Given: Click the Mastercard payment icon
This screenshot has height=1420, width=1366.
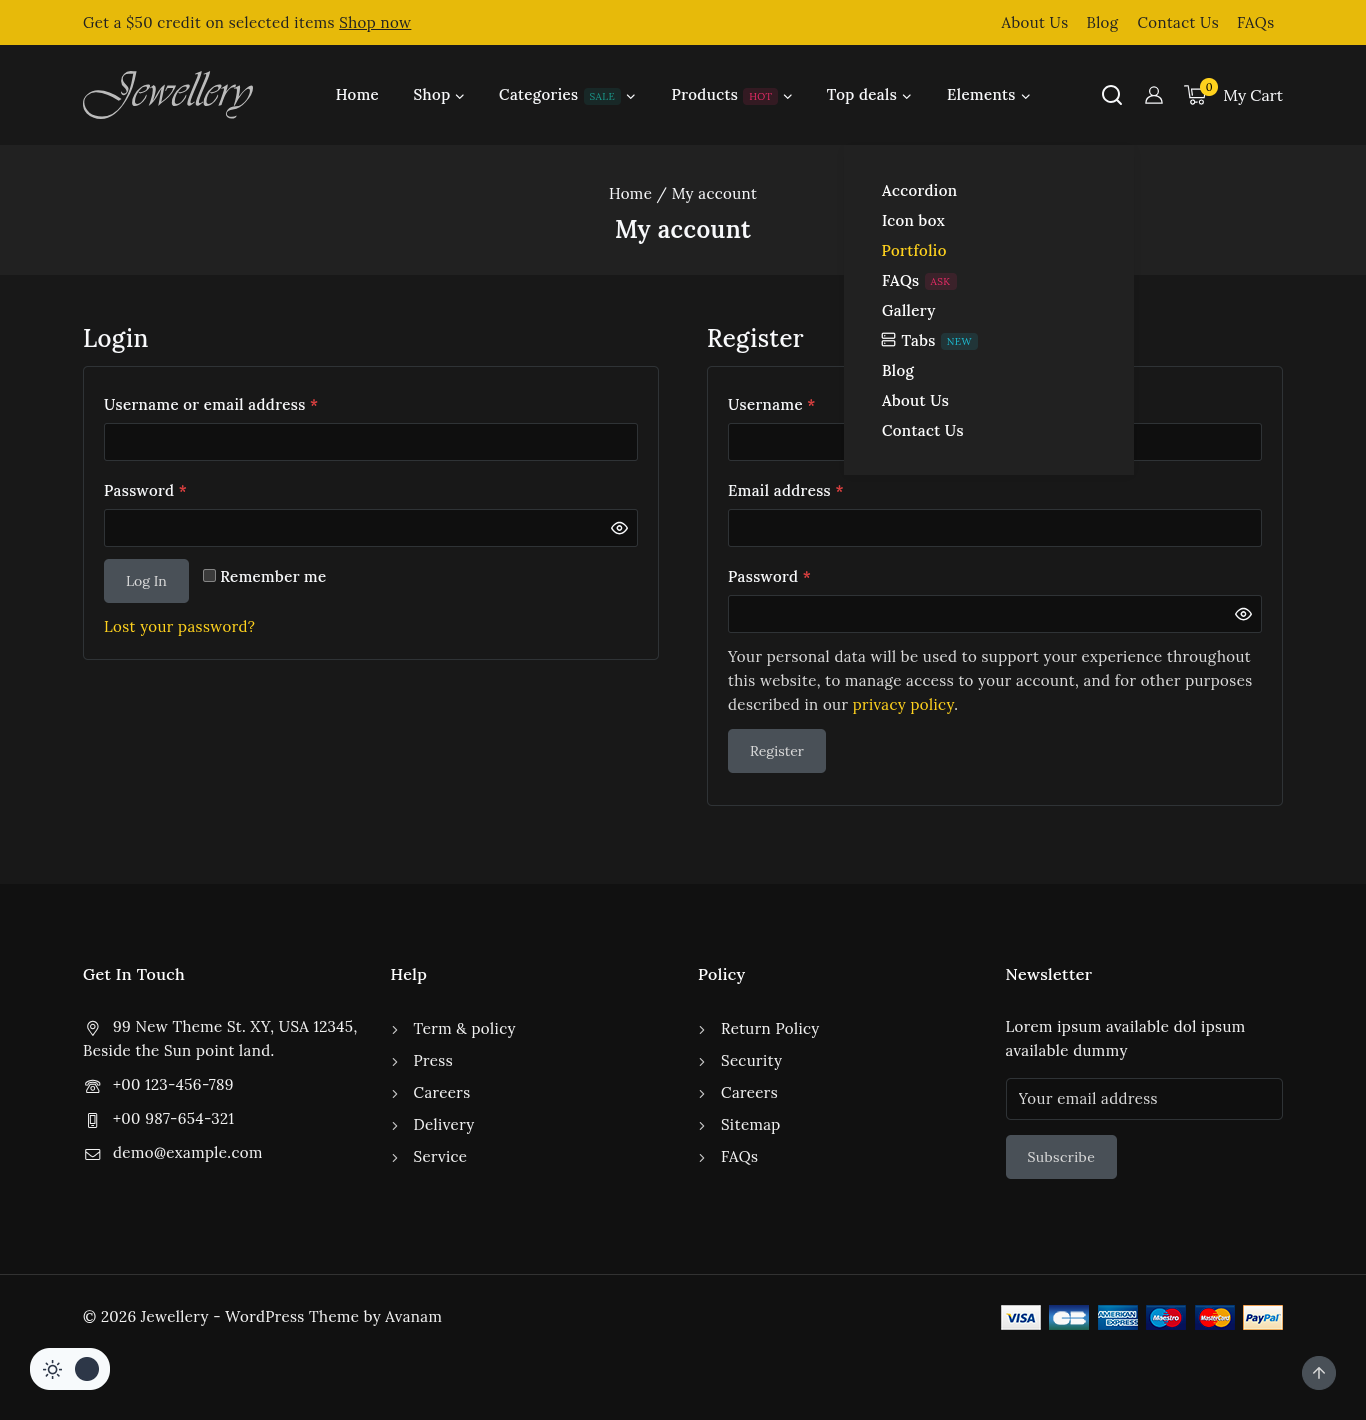Looking at the screenshot, I should pos(1214,1317).
